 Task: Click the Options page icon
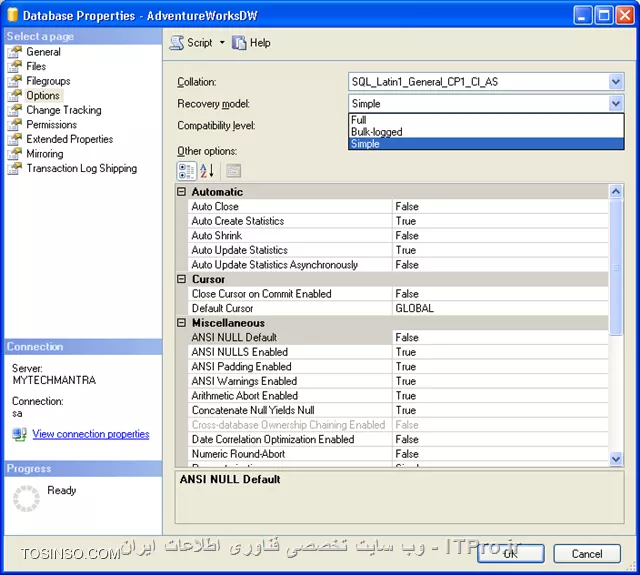(x=15, y=95)
